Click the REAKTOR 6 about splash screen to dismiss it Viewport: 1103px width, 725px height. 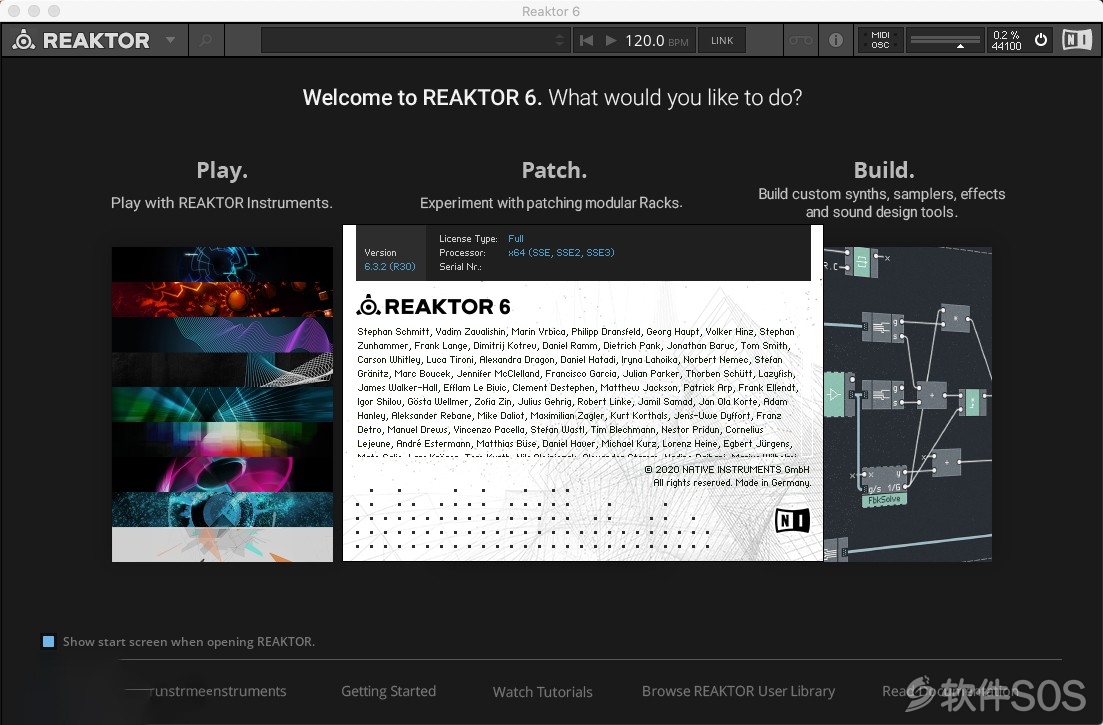tap(582, 392)
